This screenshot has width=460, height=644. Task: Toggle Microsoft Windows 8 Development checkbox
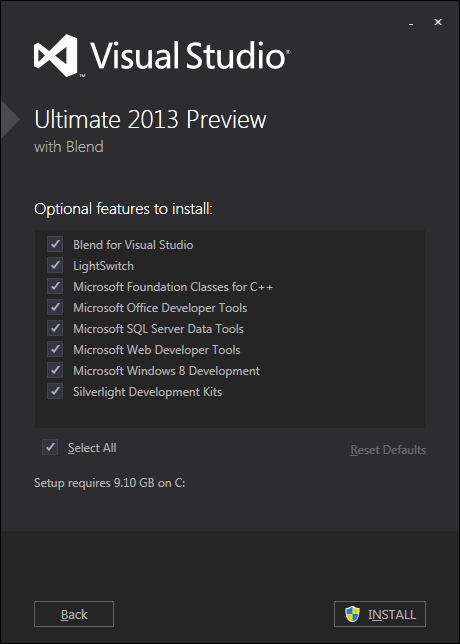coord(55,370)
